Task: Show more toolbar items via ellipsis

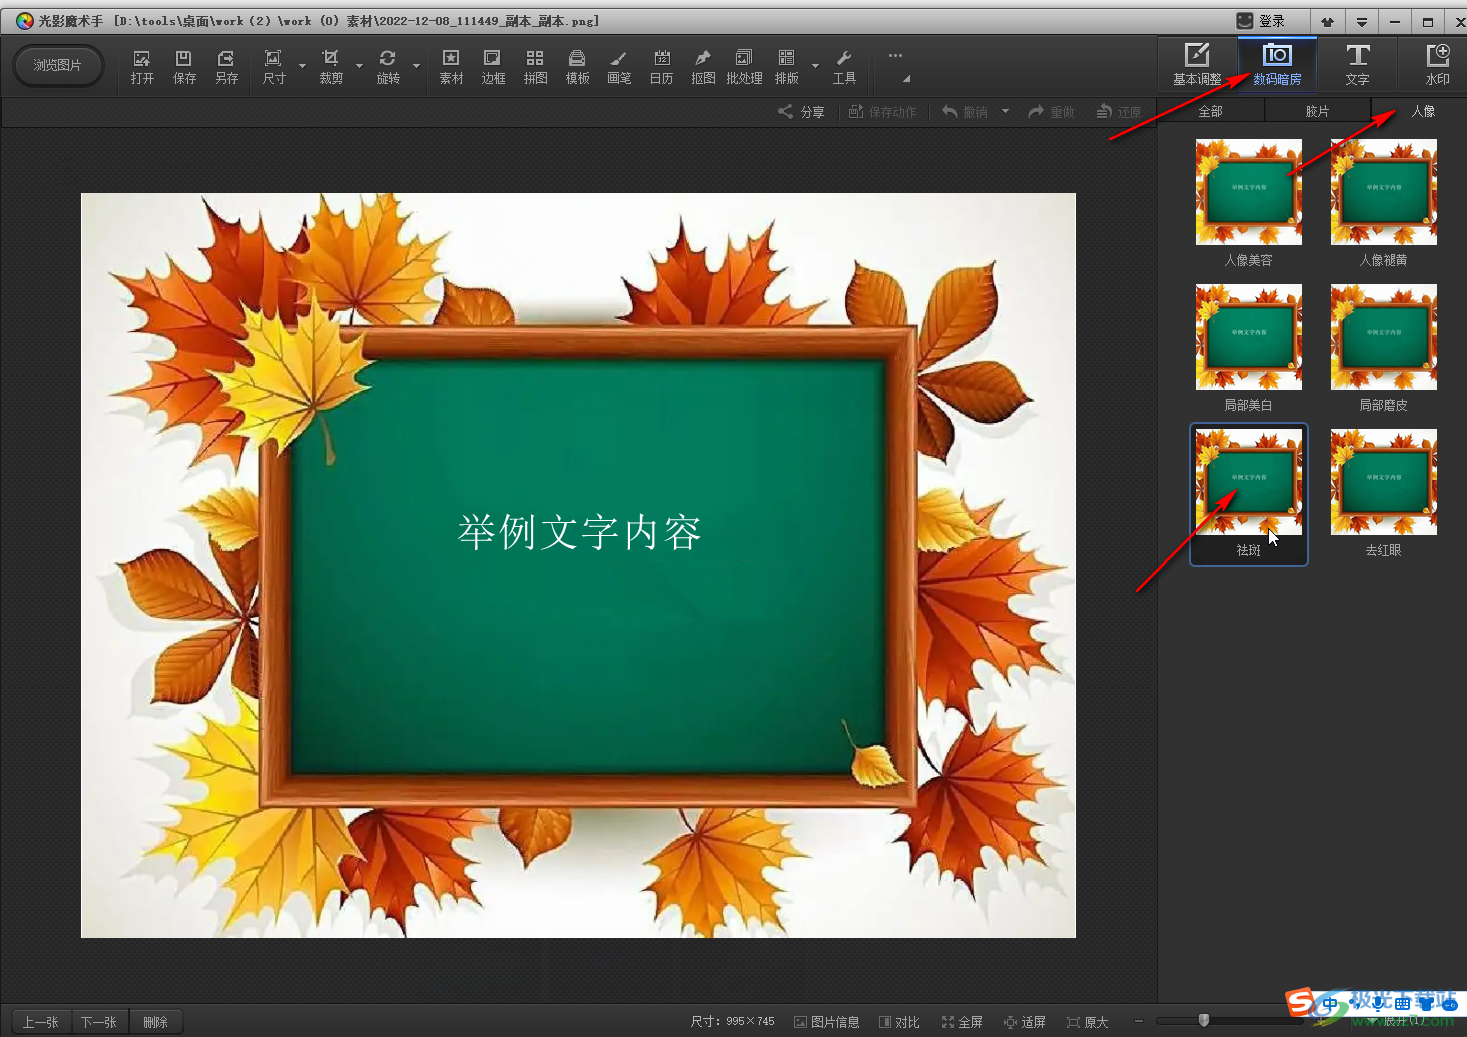Action: (x=895, y=56)
